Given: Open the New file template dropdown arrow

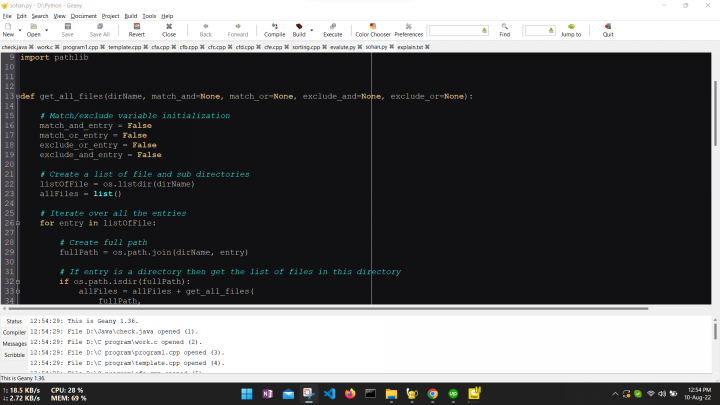Looking at the screenshot, I should [20, 30].
